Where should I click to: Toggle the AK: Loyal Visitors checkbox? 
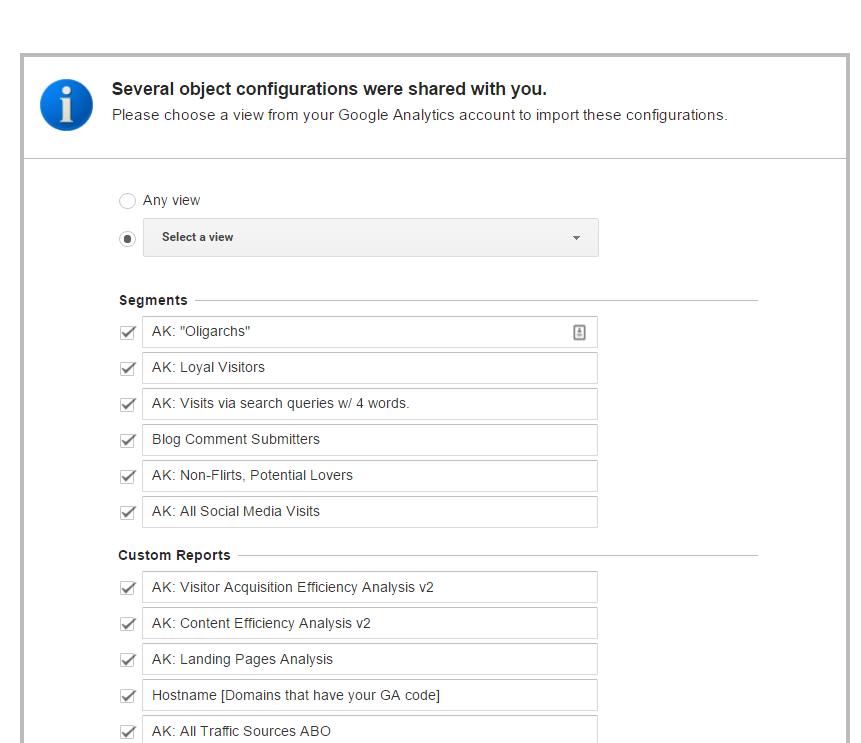(x=127, y=369)
